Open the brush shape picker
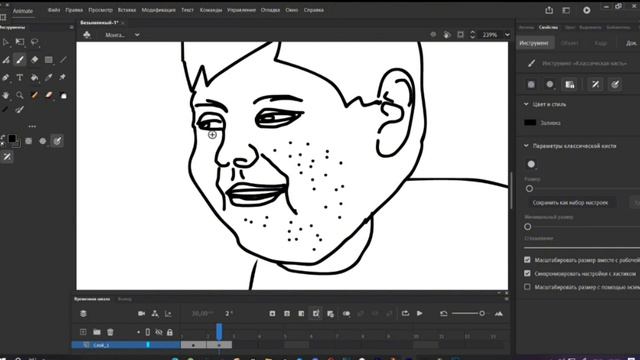 click(531, 164)
